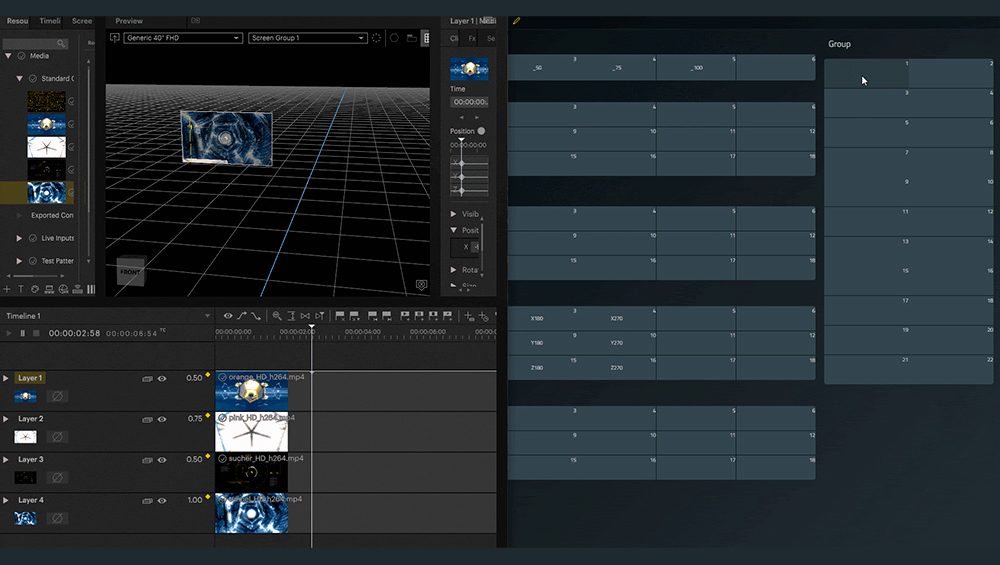
Task: Toggle the check circle next to Test Patterns
Action: (33, 261)
